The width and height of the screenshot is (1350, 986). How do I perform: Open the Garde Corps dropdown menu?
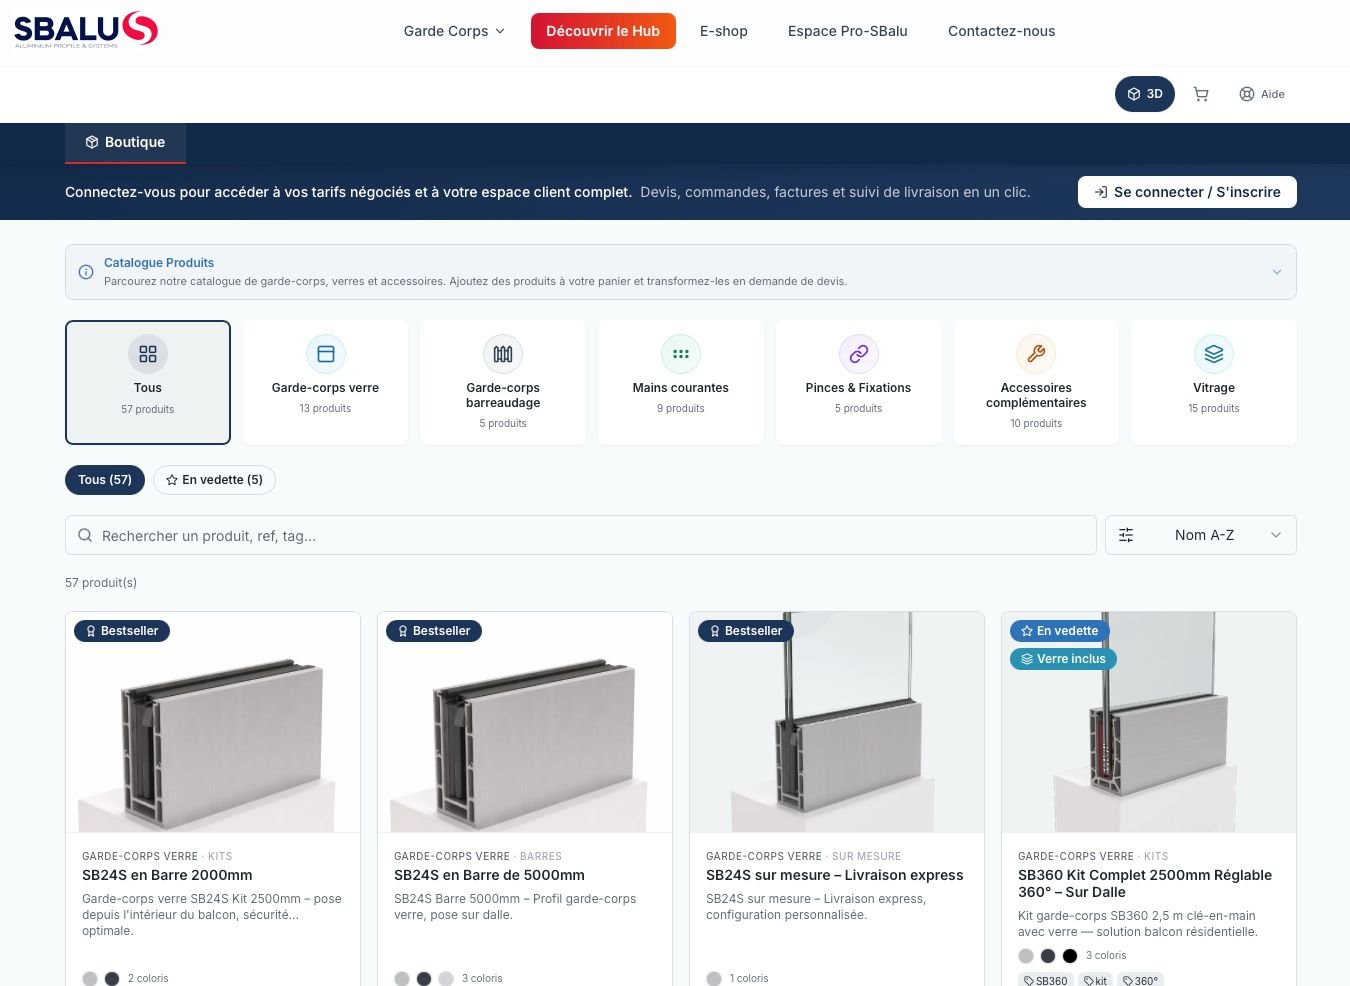click(454, 31)
